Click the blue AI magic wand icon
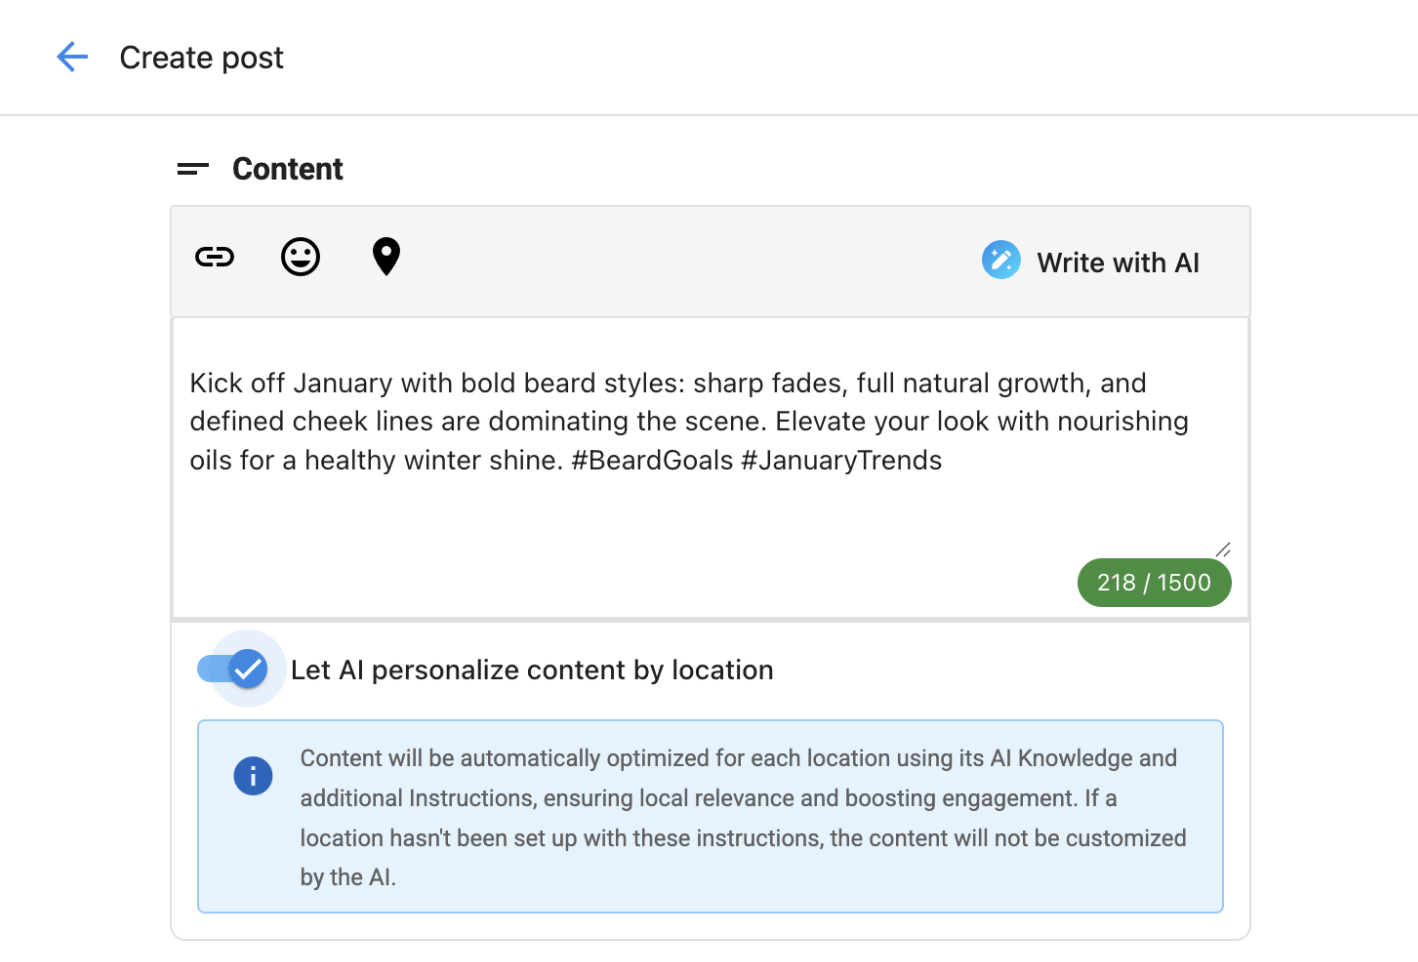The width and height of the screenshot is (1418, 962). point(1000,261)
